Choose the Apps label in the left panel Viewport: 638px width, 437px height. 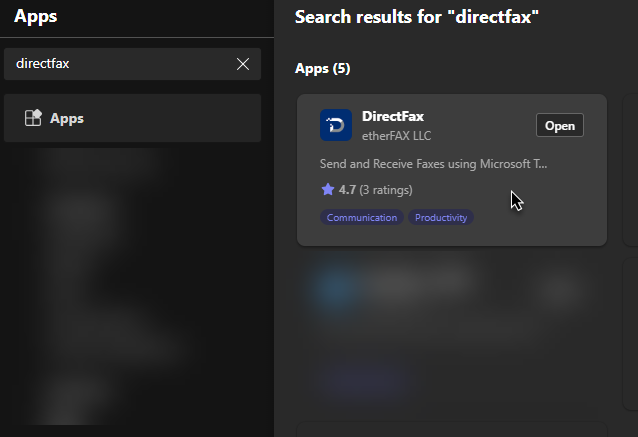tap(67, 118)
